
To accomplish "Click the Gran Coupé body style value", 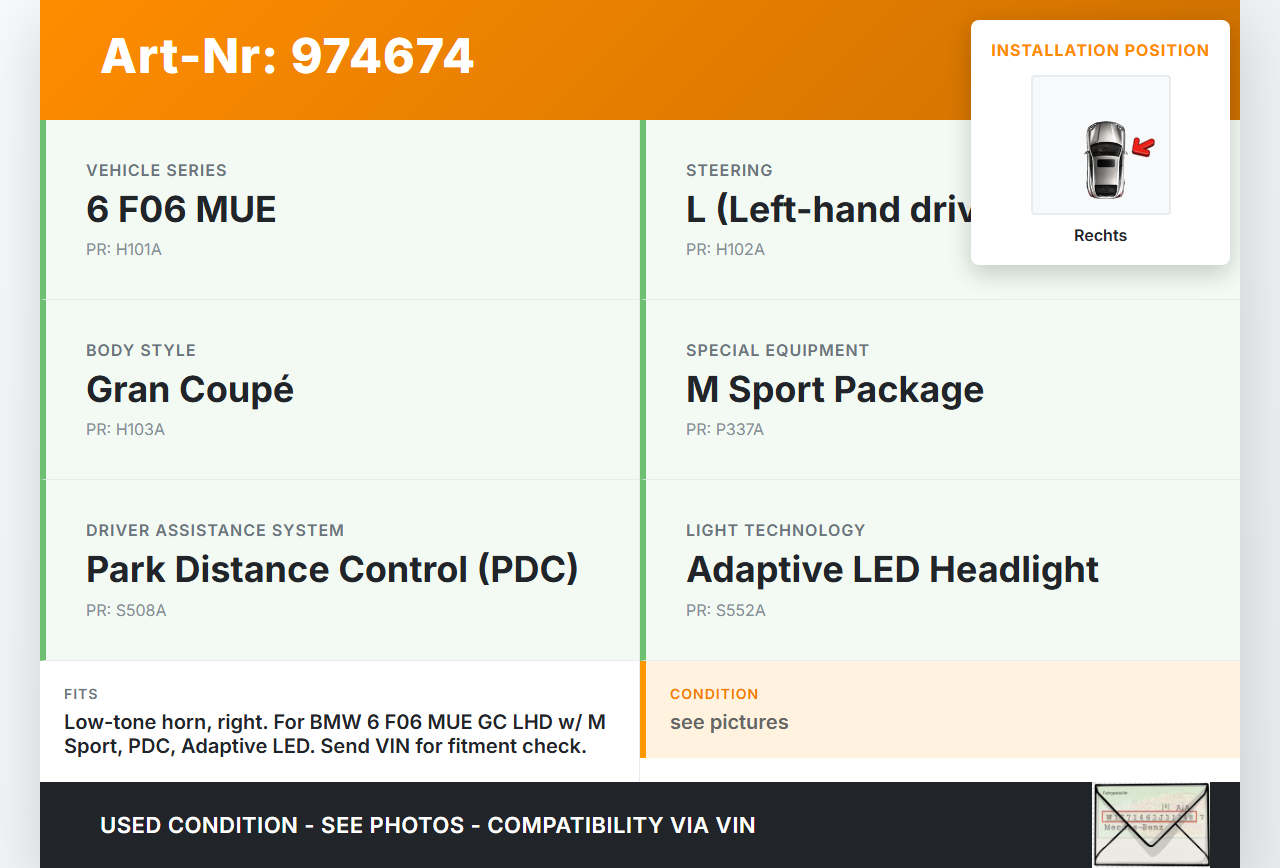I will point(190,389).
